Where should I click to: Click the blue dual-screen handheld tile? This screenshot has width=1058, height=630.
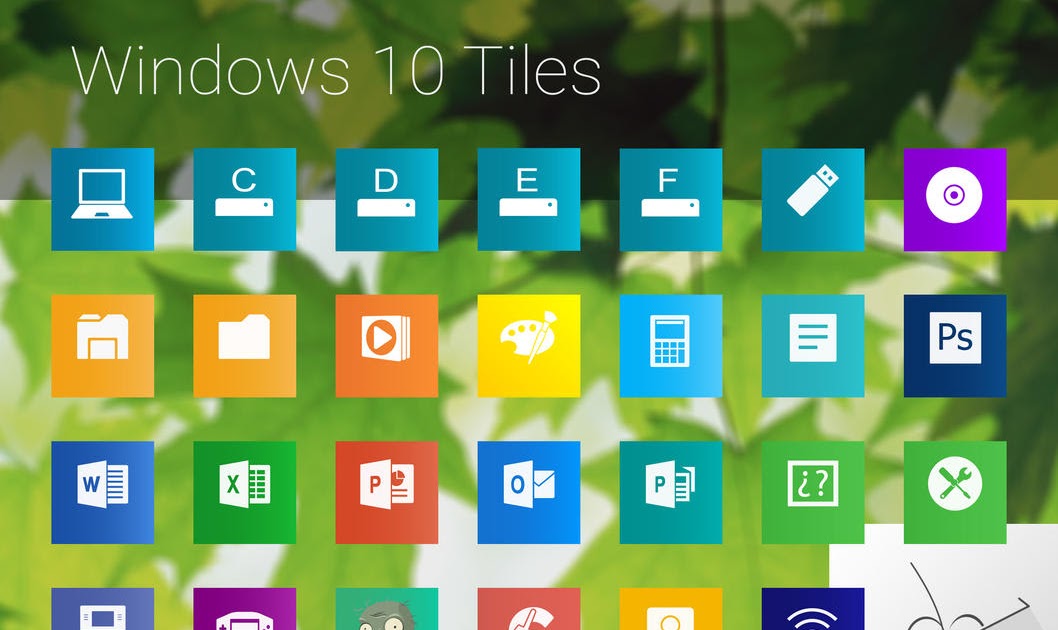click(103, 609)
